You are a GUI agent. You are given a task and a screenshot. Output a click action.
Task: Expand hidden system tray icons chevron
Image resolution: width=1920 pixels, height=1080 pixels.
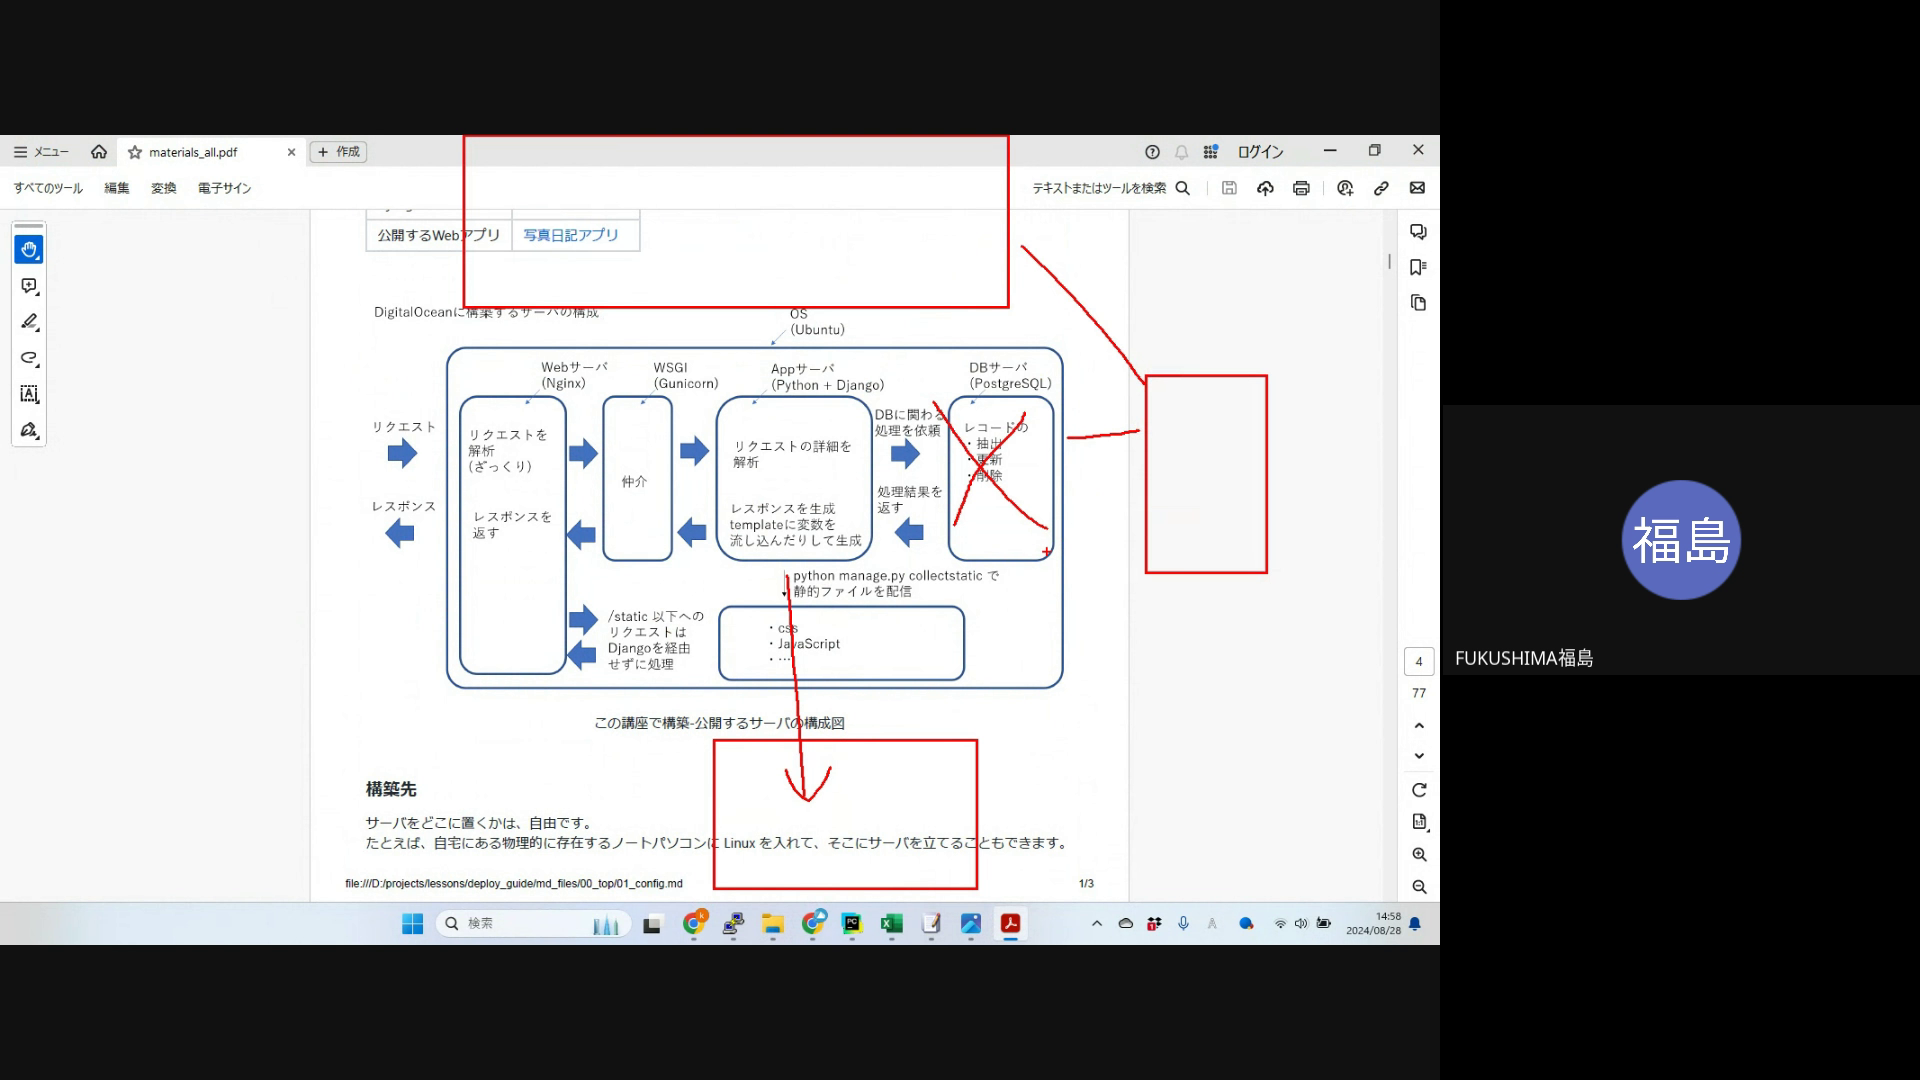coord(1097,923)
